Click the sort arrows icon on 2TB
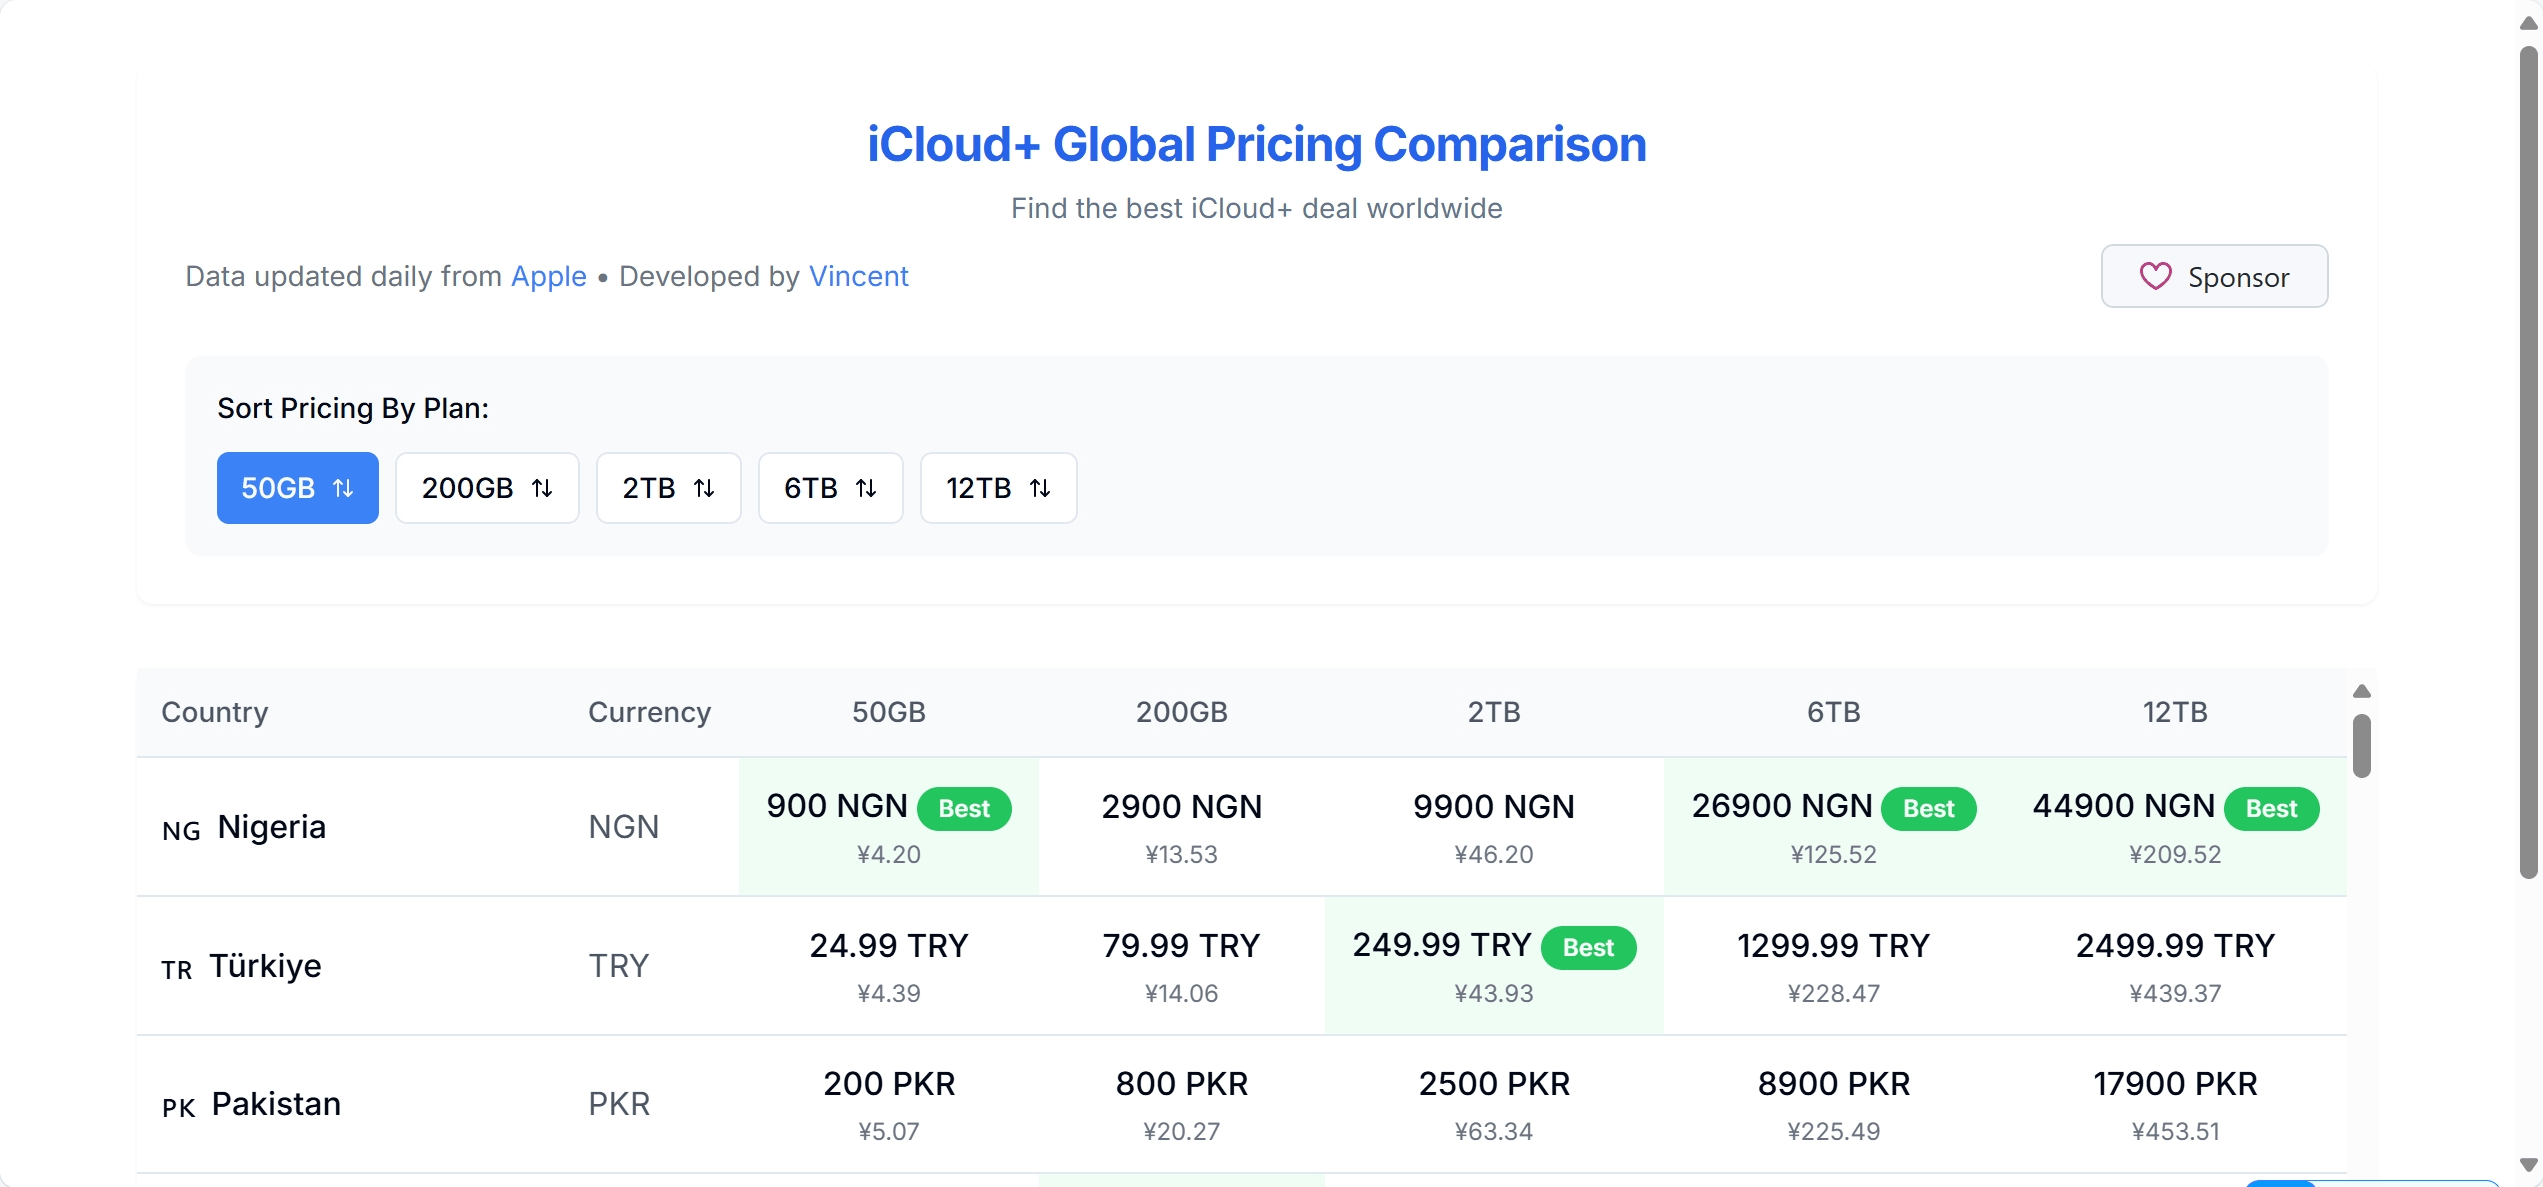Screen dimensions: 2543x1187 704,488
